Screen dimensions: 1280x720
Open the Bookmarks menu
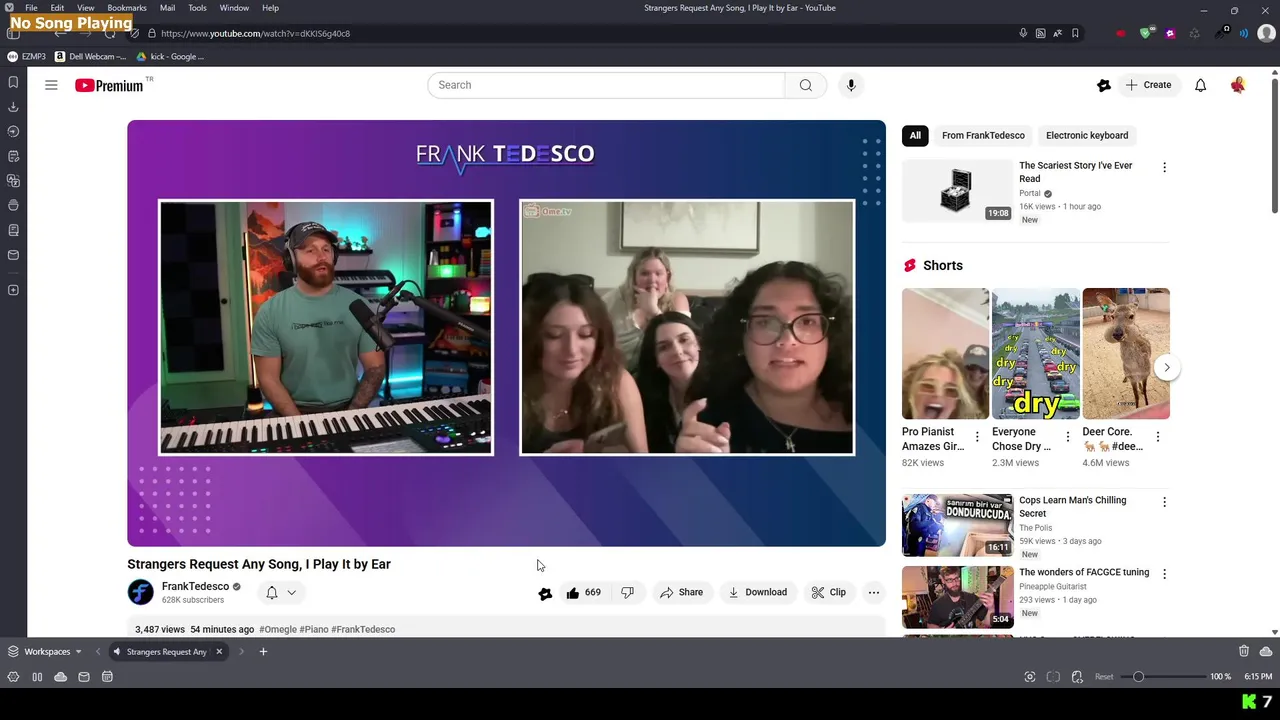point(127,8)
